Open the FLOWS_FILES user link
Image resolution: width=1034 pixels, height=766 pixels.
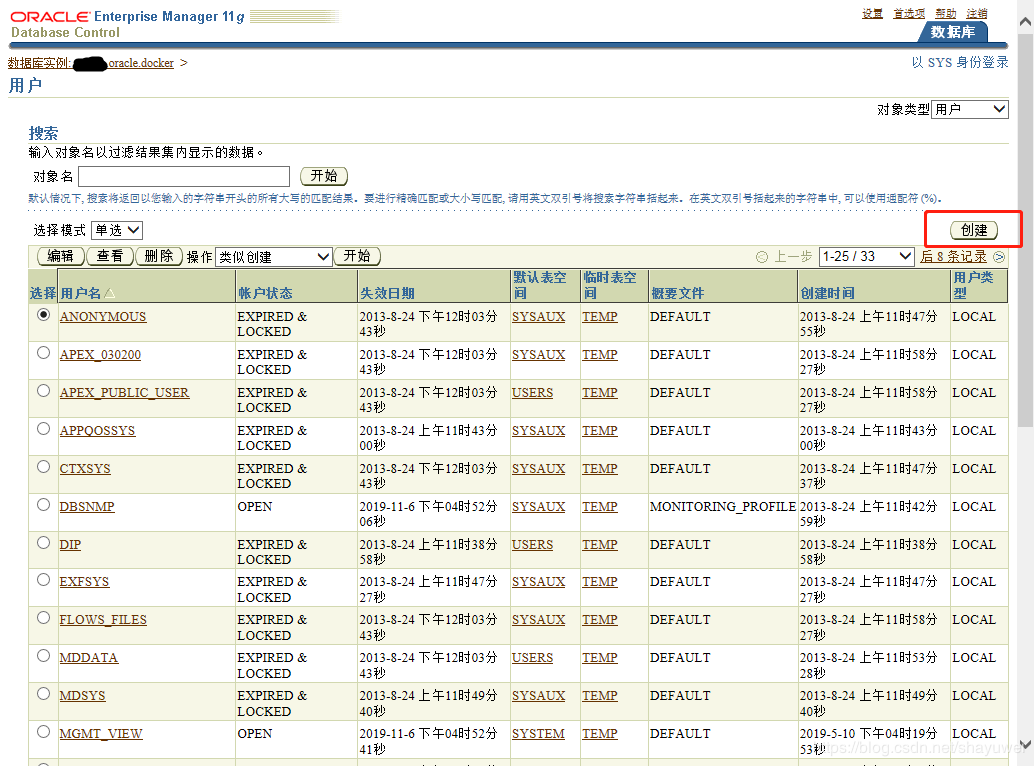(103, 620)
